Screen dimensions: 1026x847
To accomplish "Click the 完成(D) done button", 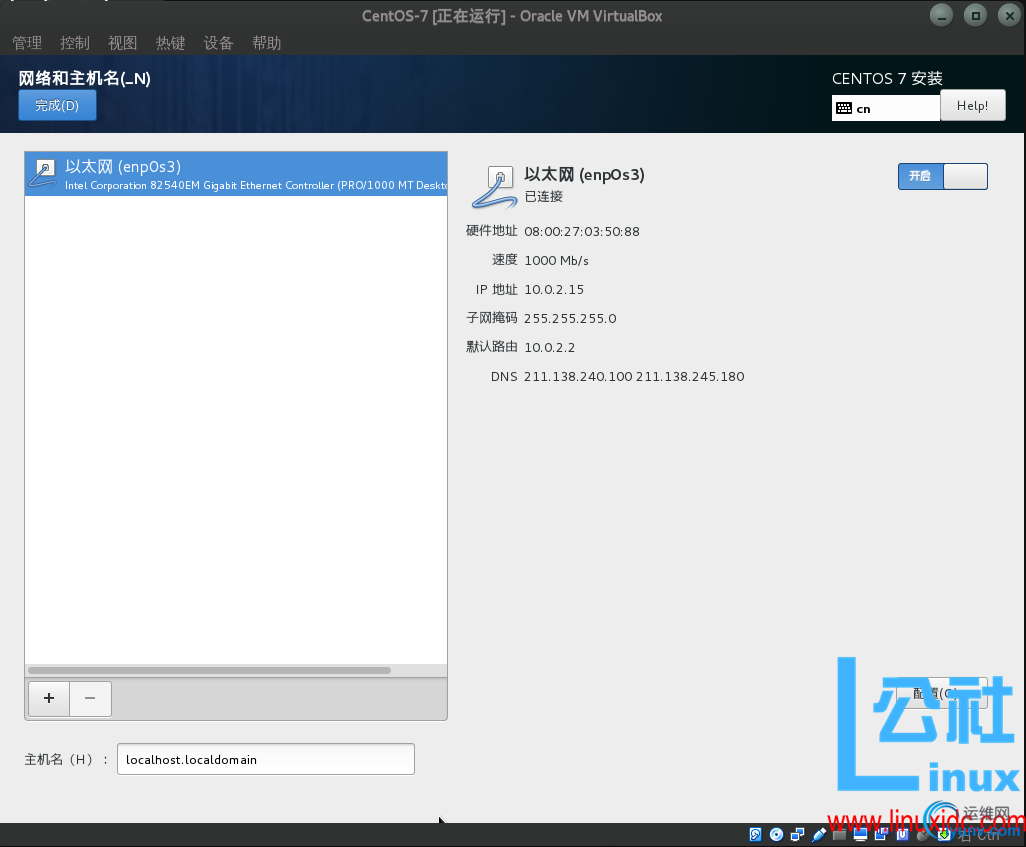I will pos(57,105).
